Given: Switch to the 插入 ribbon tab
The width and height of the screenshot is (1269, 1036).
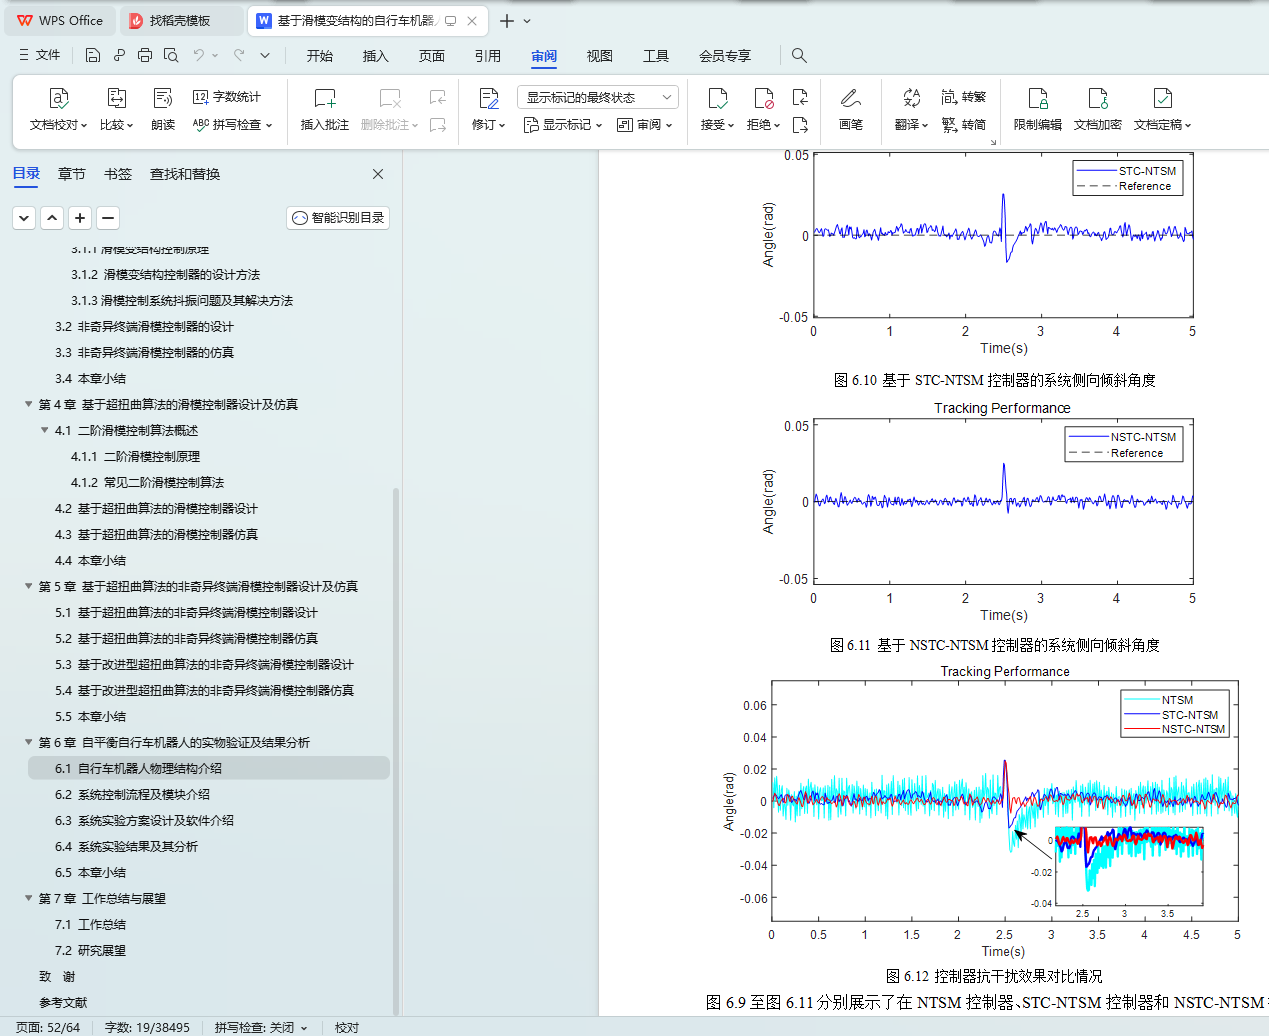Looking at the screenshot, I should pos(376,56).
